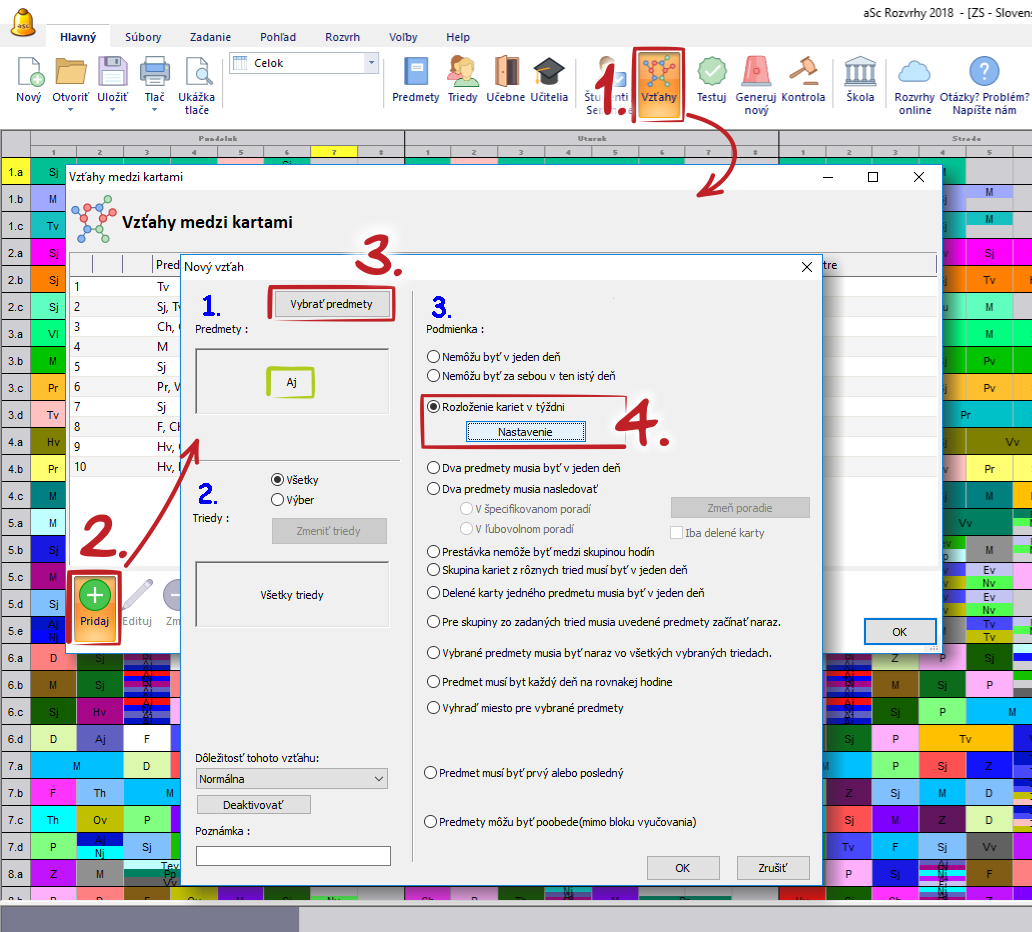The image size is (1032, 932).
Task: Click the Učebne door icon
Action: point(506,73)
